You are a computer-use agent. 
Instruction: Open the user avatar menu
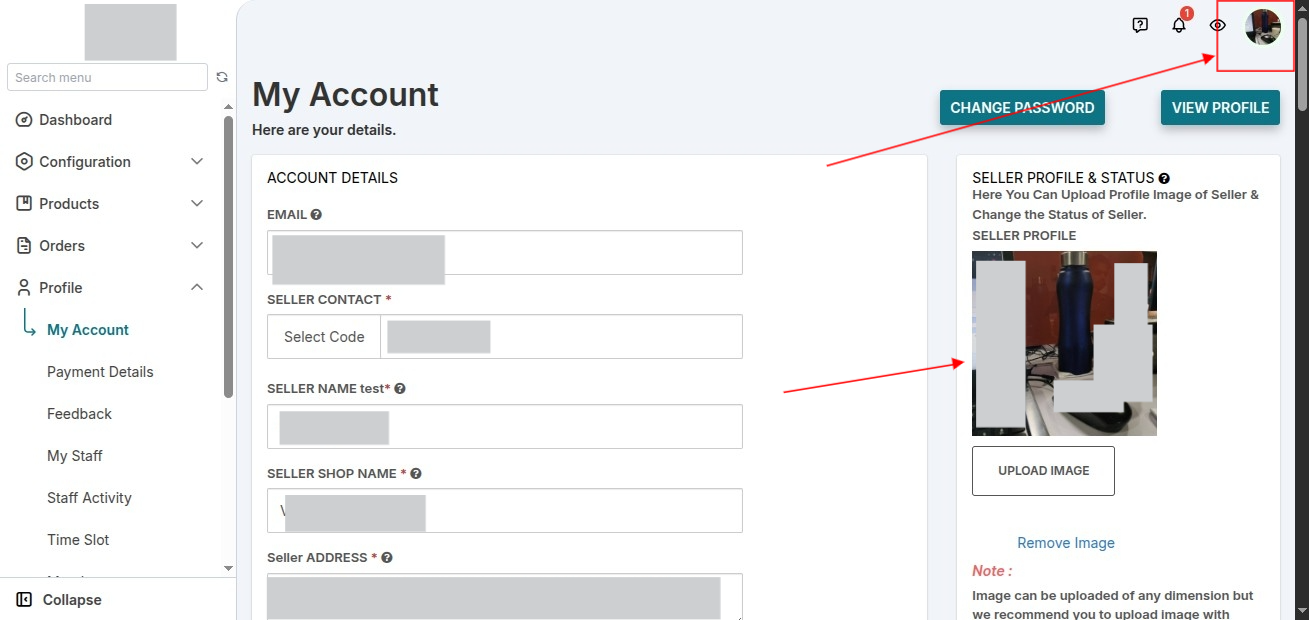(x=1263, y=27)
